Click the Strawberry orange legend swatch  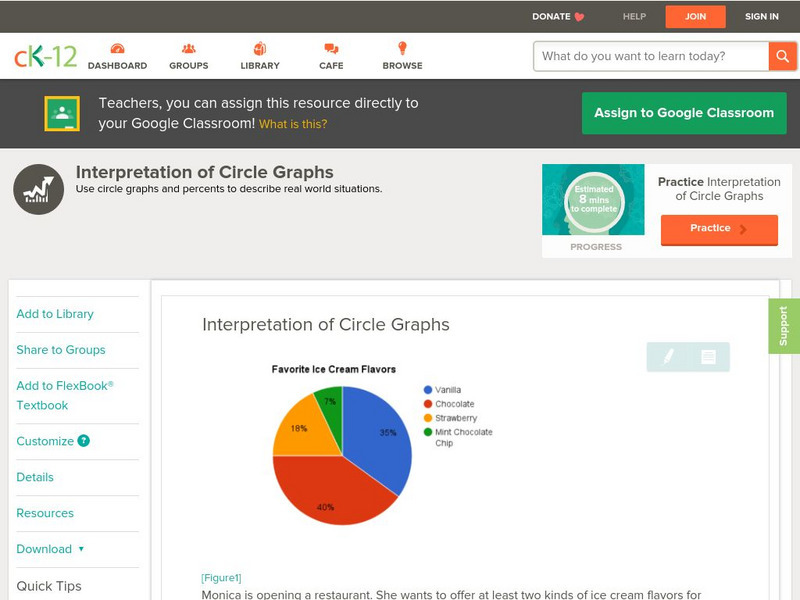[x=428, y=418]
